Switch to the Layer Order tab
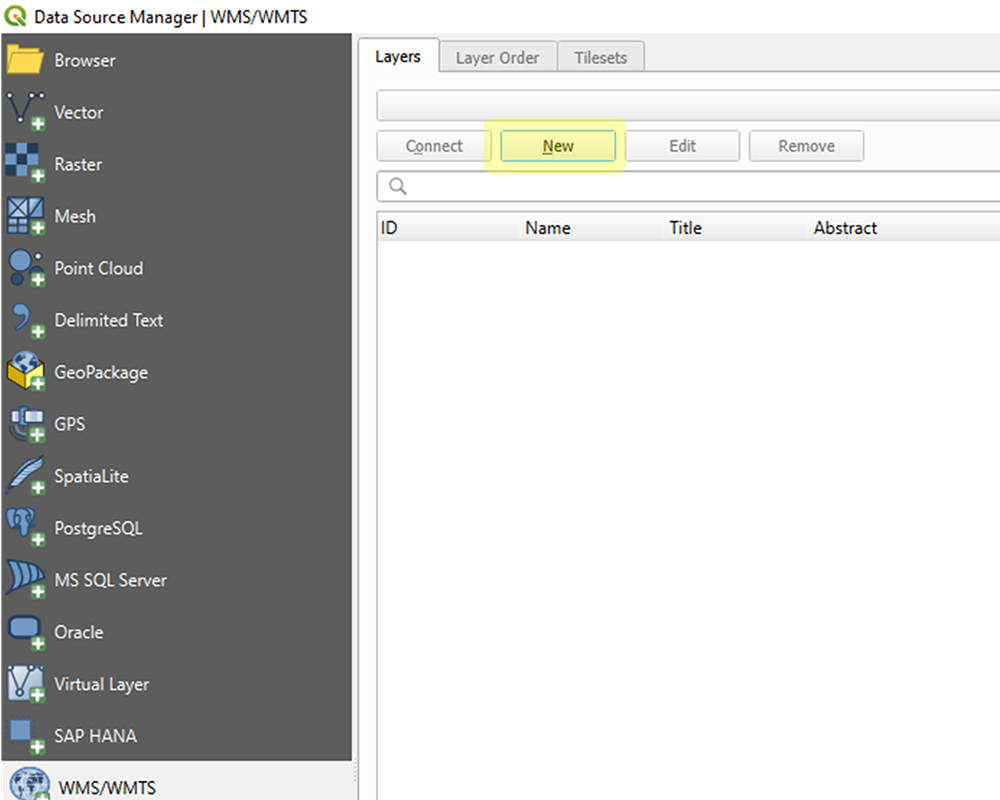This screenshot has width=1000, height=800. (497, 57)
